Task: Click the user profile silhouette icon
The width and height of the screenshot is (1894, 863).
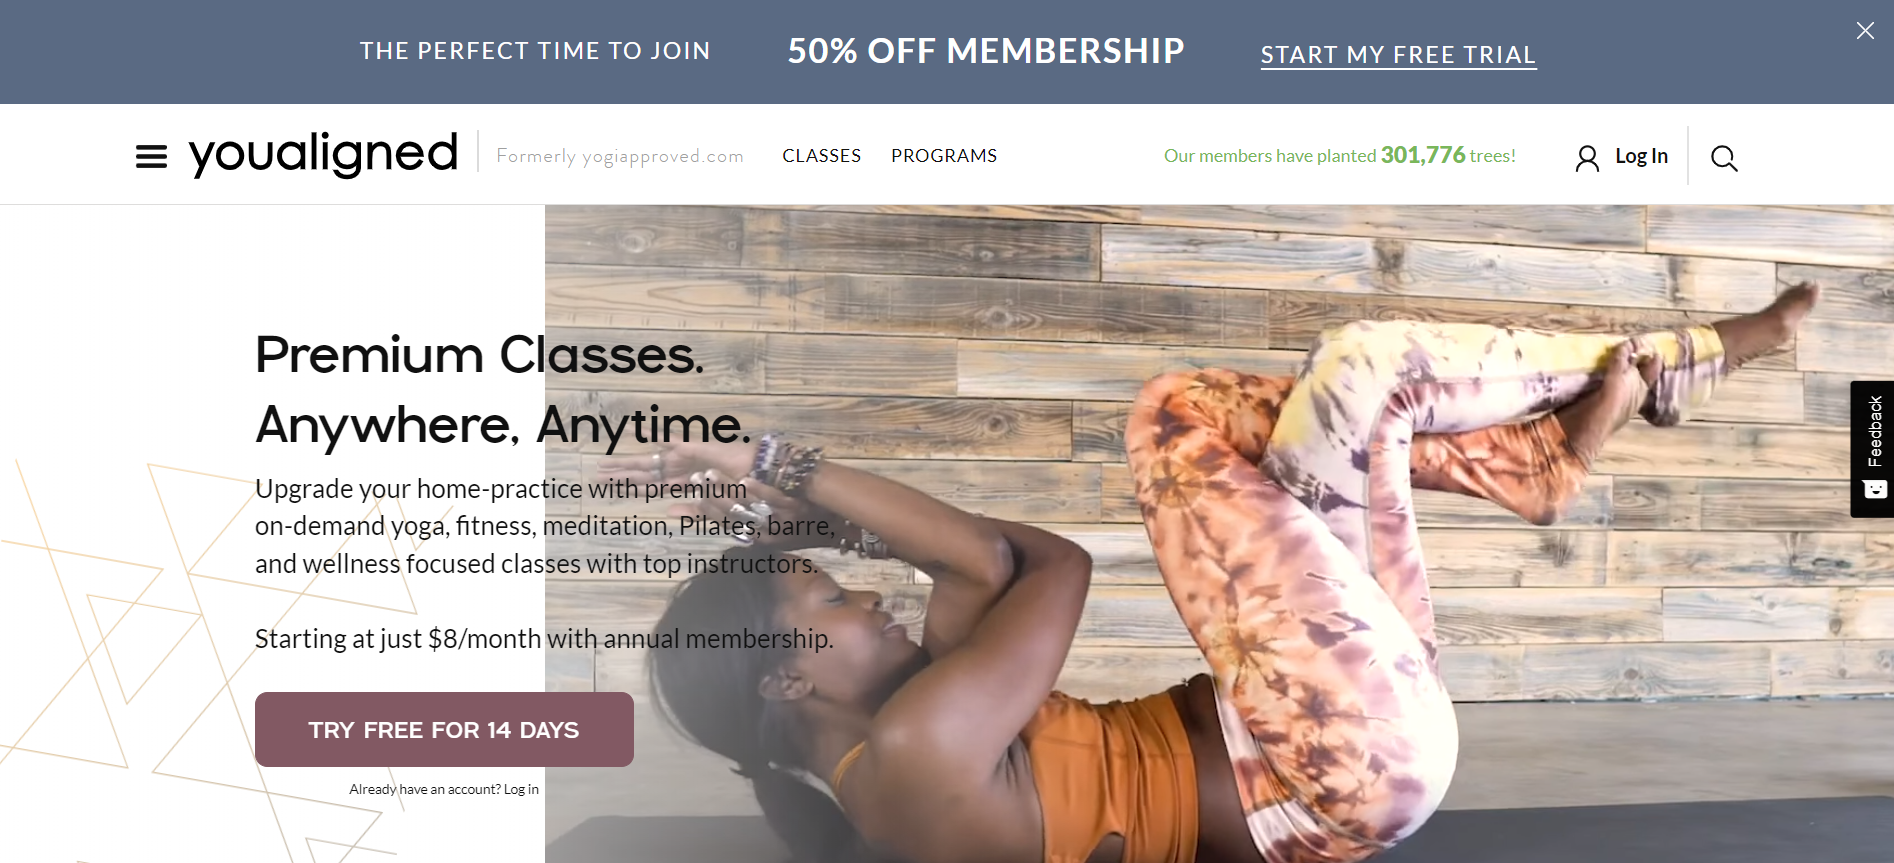Action: click(1587, 158)
